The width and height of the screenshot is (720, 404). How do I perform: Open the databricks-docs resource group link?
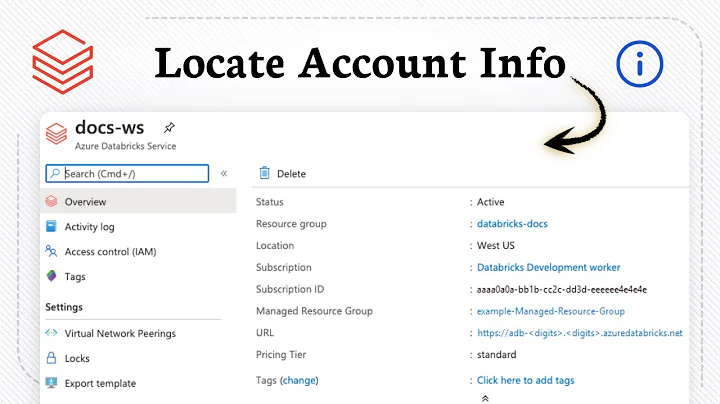pos(512,224)
